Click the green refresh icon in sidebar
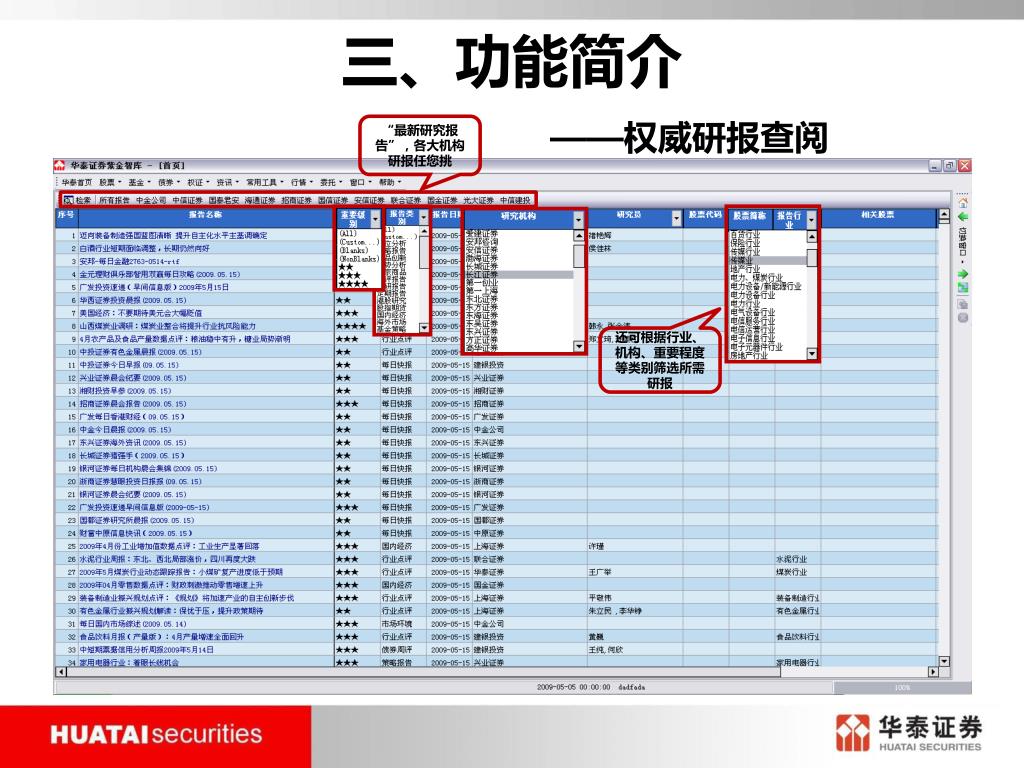This screenshot has width=1024, height=768. 963,287
